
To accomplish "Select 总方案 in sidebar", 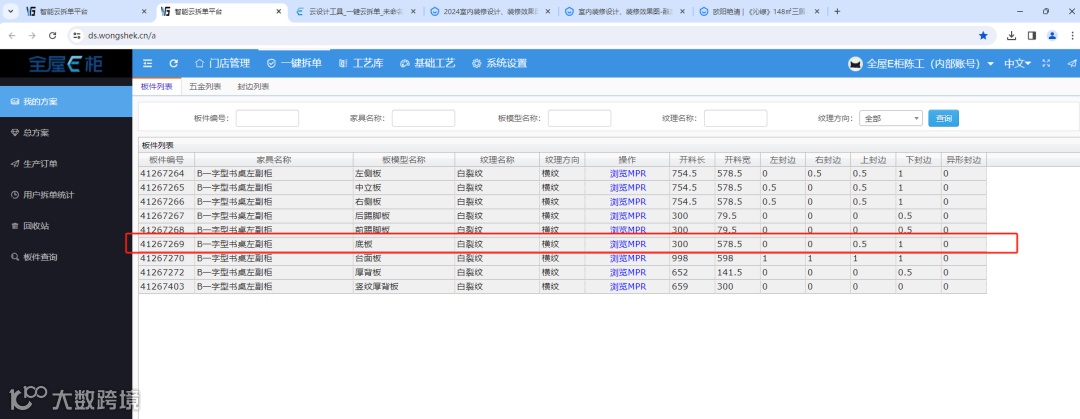I will click(x=66, y=132).
